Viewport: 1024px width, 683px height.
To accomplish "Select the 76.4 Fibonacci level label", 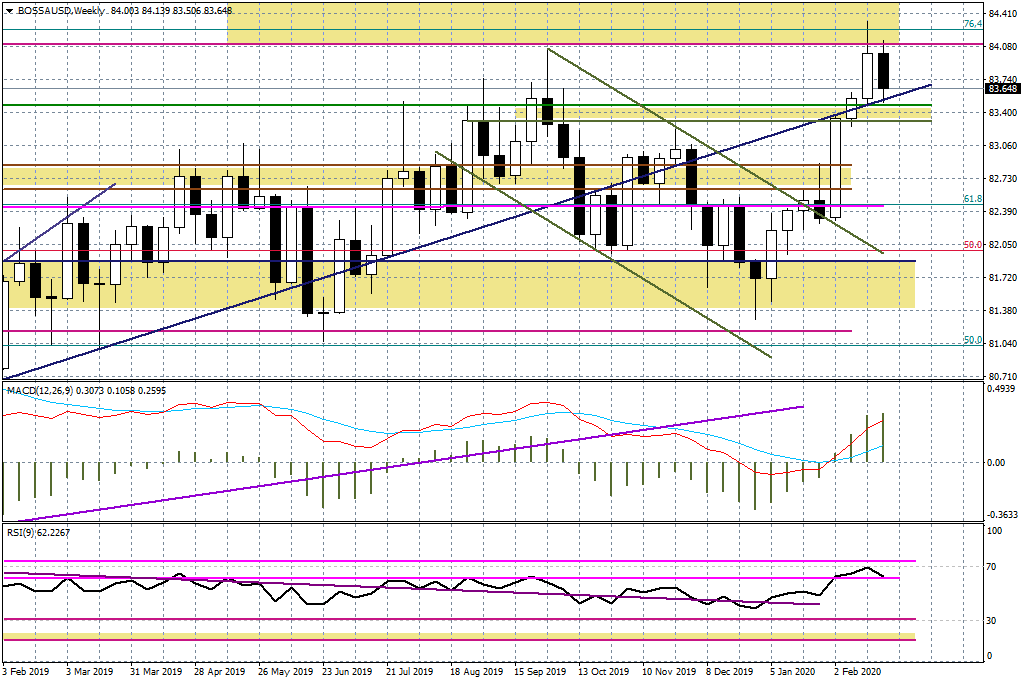I will pyautogui.click(x=972, y=24).
